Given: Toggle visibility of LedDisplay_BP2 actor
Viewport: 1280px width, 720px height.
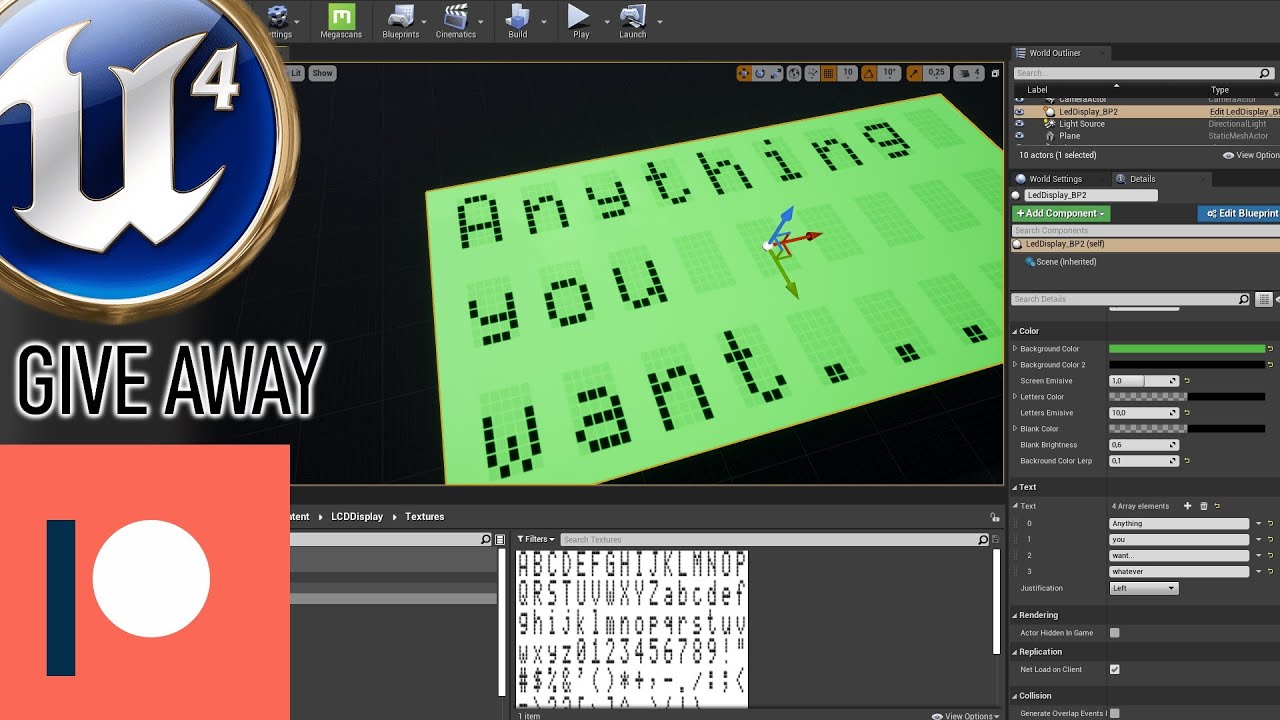Looking at the screenshot, I should click(x=1019, y=112).
